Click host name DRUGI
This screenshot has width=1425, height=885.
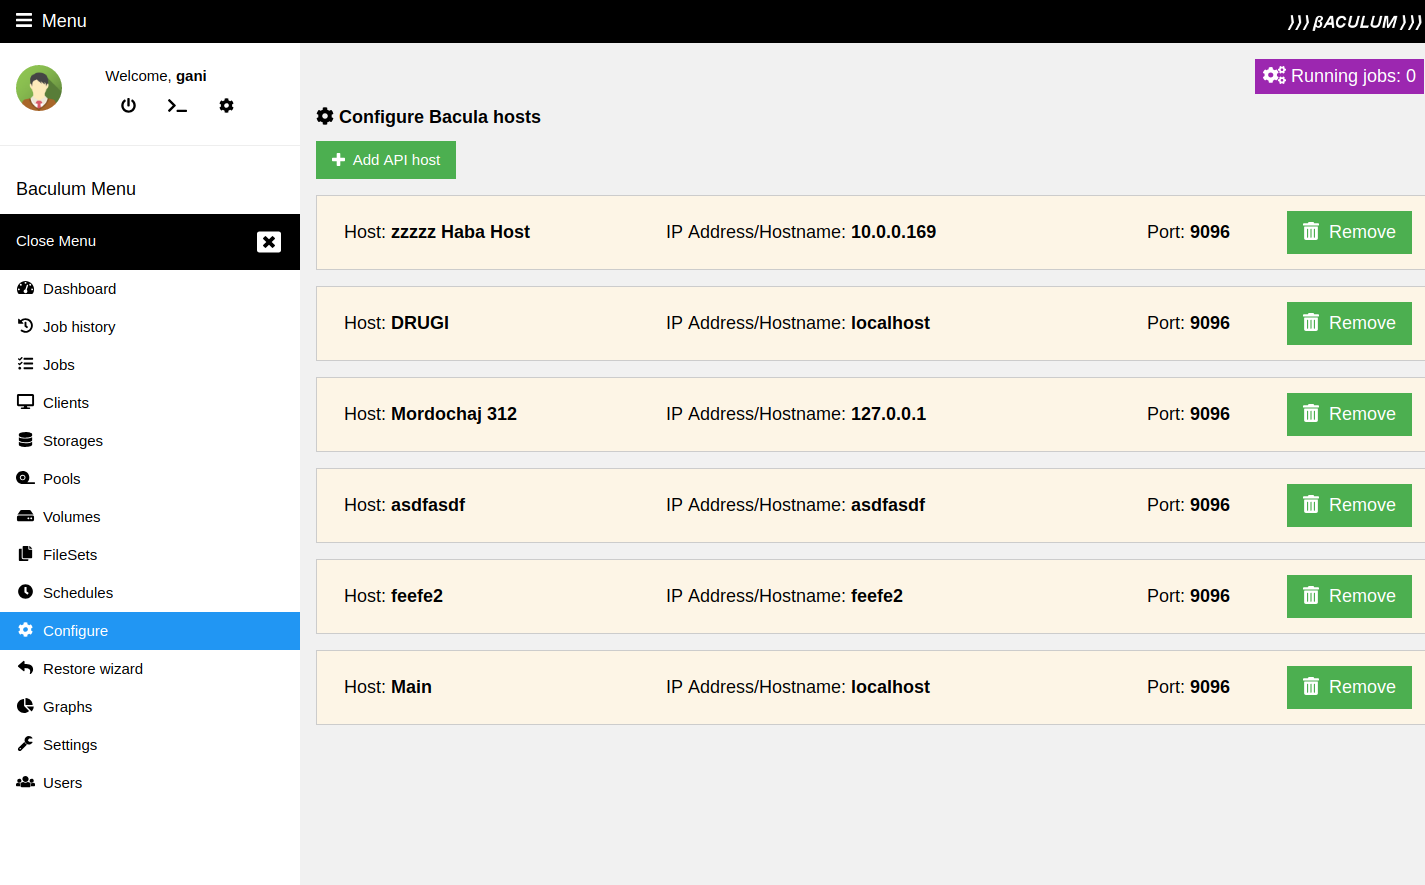[420, 323]
